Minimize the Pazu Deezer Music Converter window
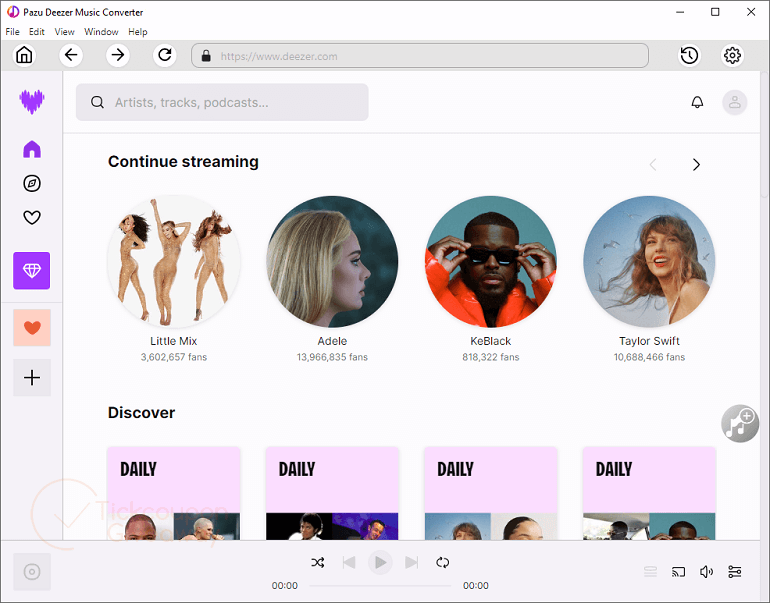 click(680, 12)
